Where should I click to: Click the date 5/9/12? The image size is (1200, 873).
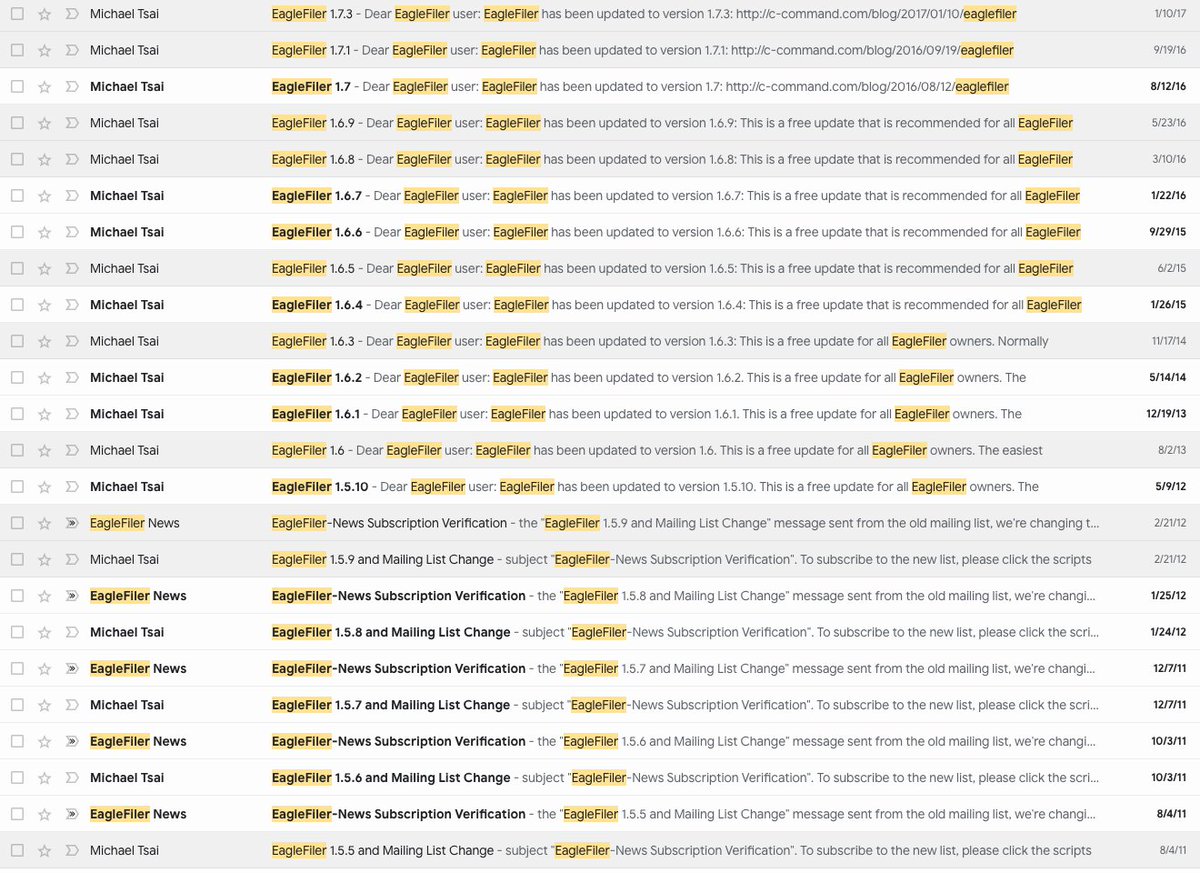point(1171,487)
